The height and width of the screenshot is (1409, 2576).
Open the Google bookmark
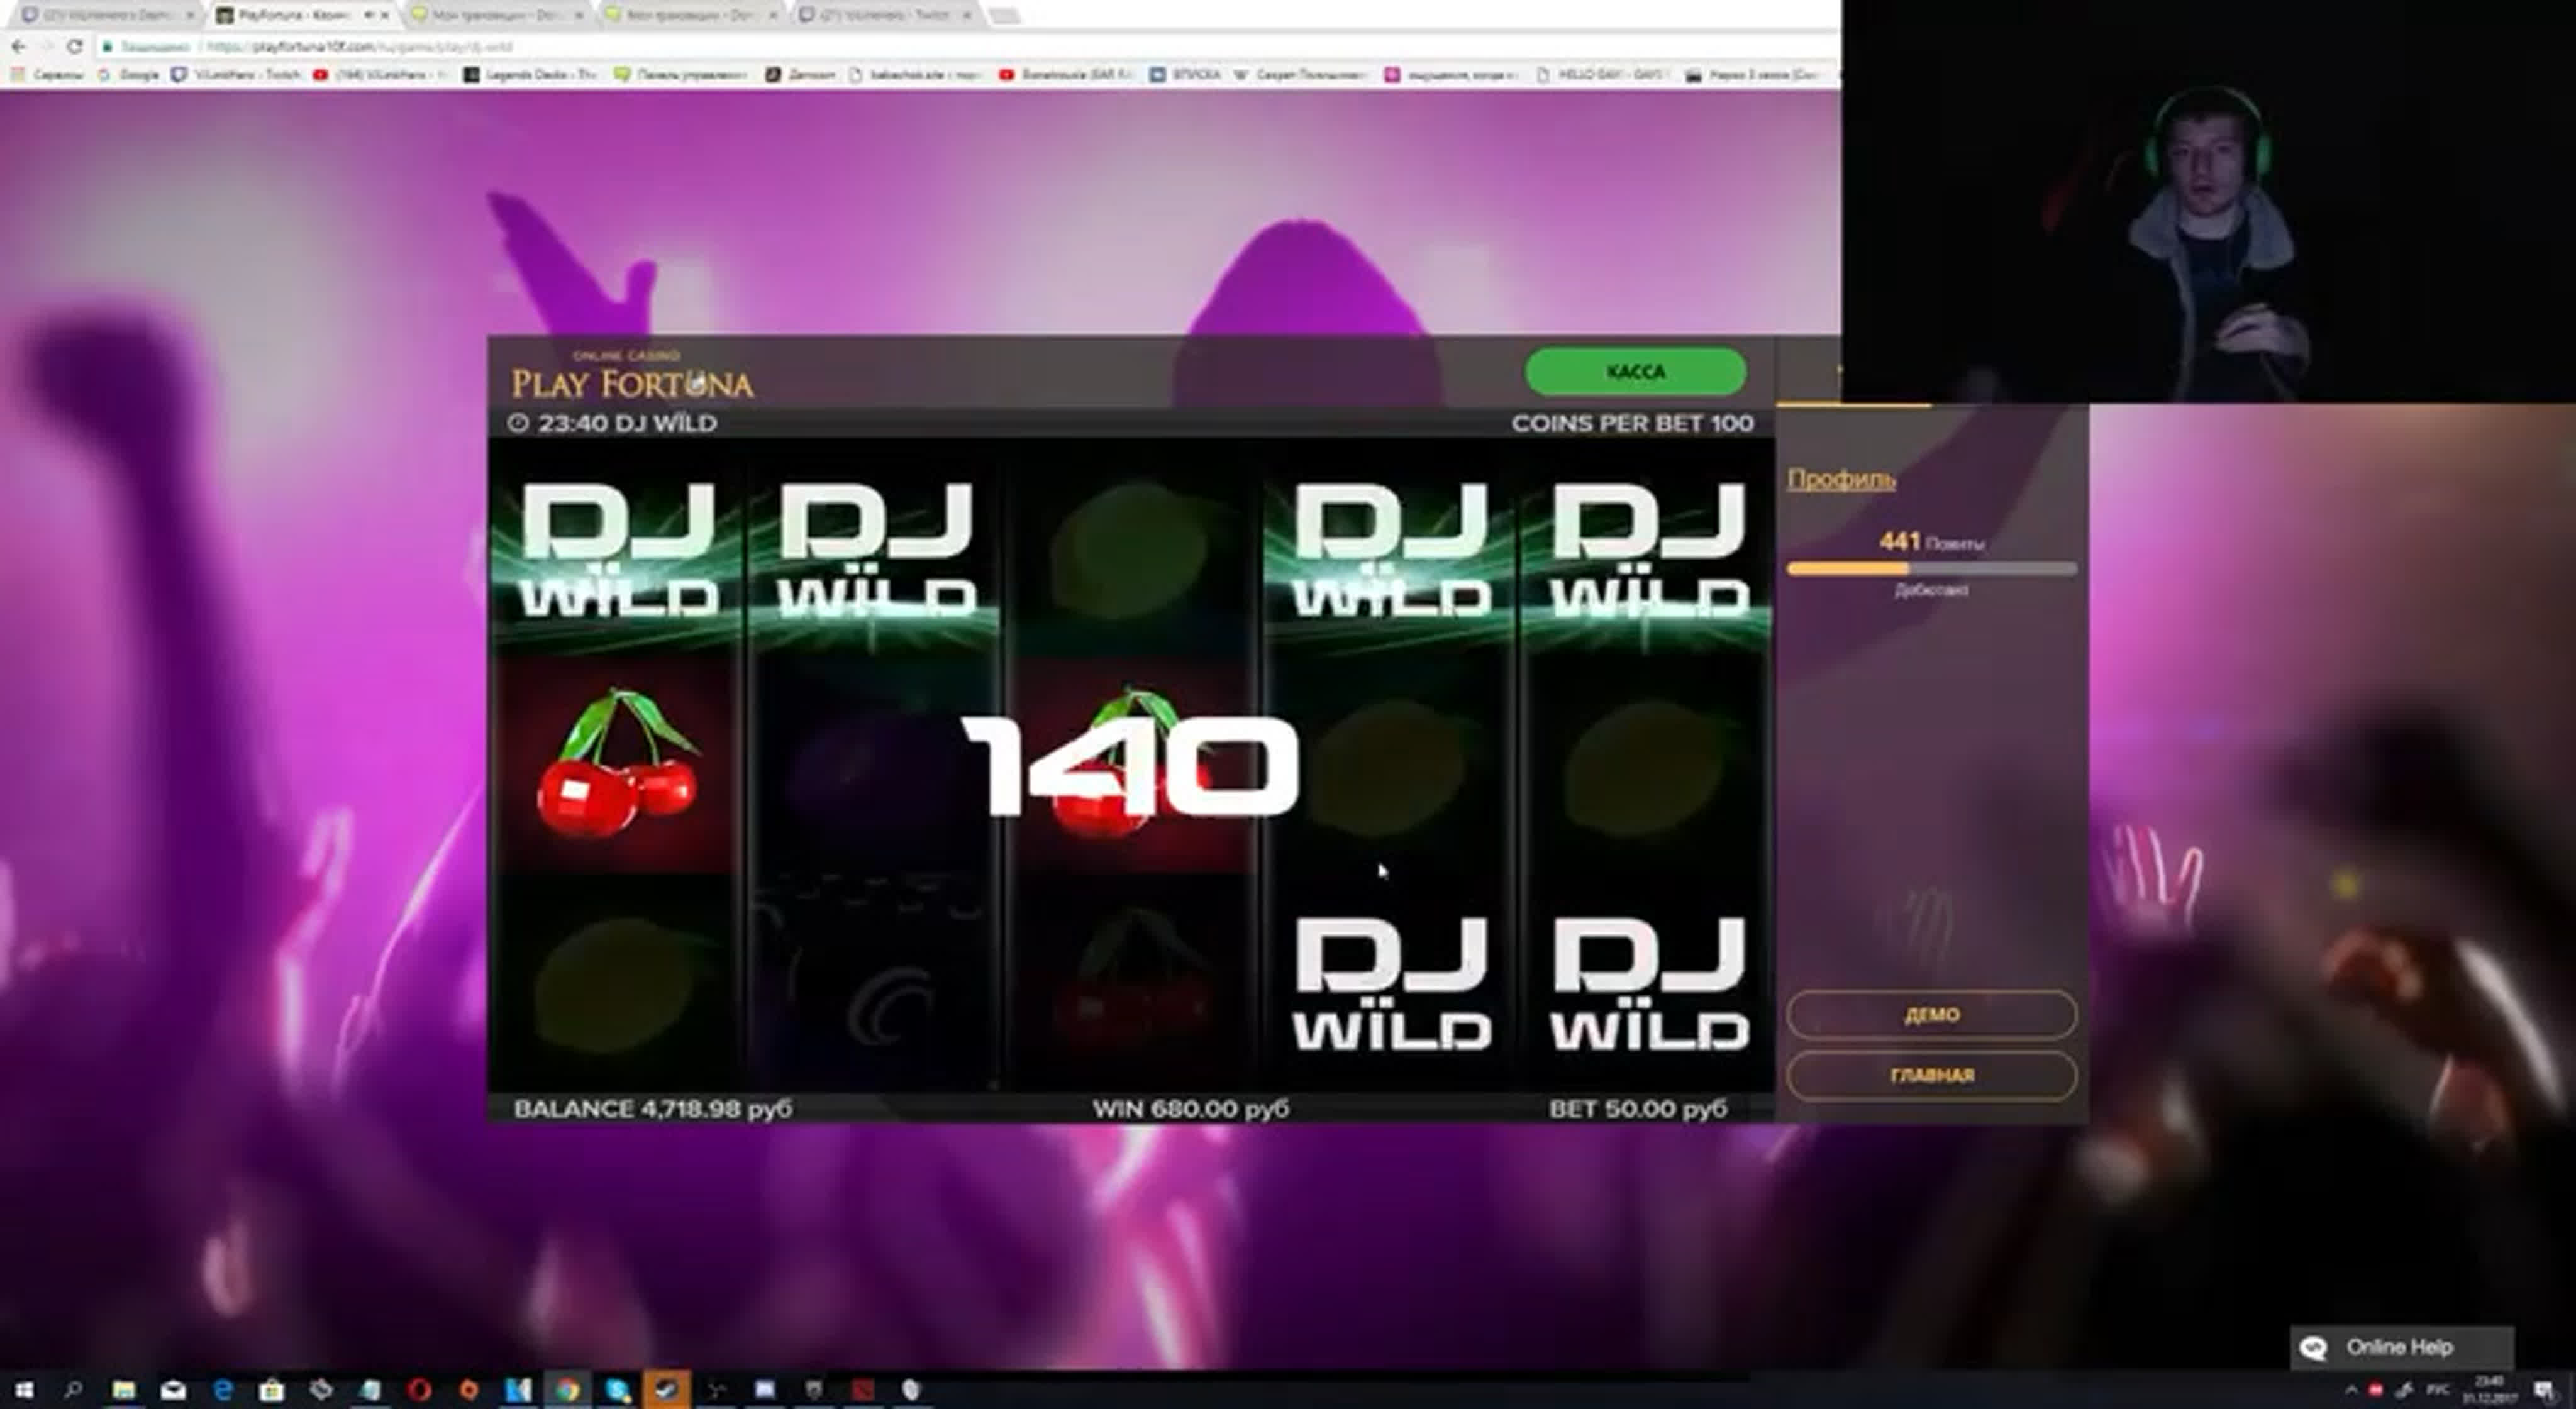click(129, 75)
